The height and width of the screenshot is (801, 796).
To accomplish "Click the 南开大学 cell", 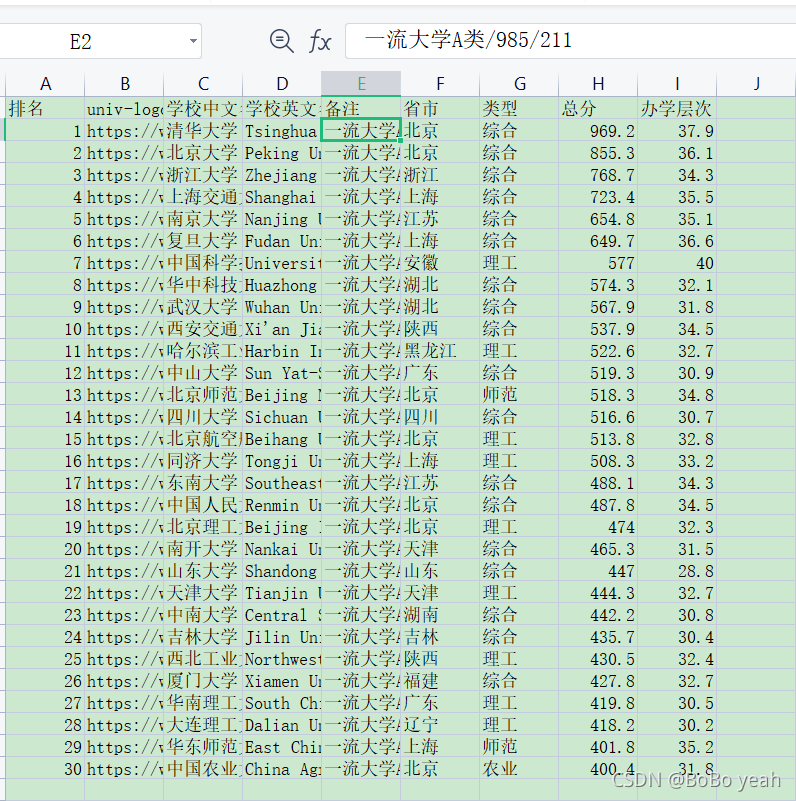I will (x=203, y=549).
